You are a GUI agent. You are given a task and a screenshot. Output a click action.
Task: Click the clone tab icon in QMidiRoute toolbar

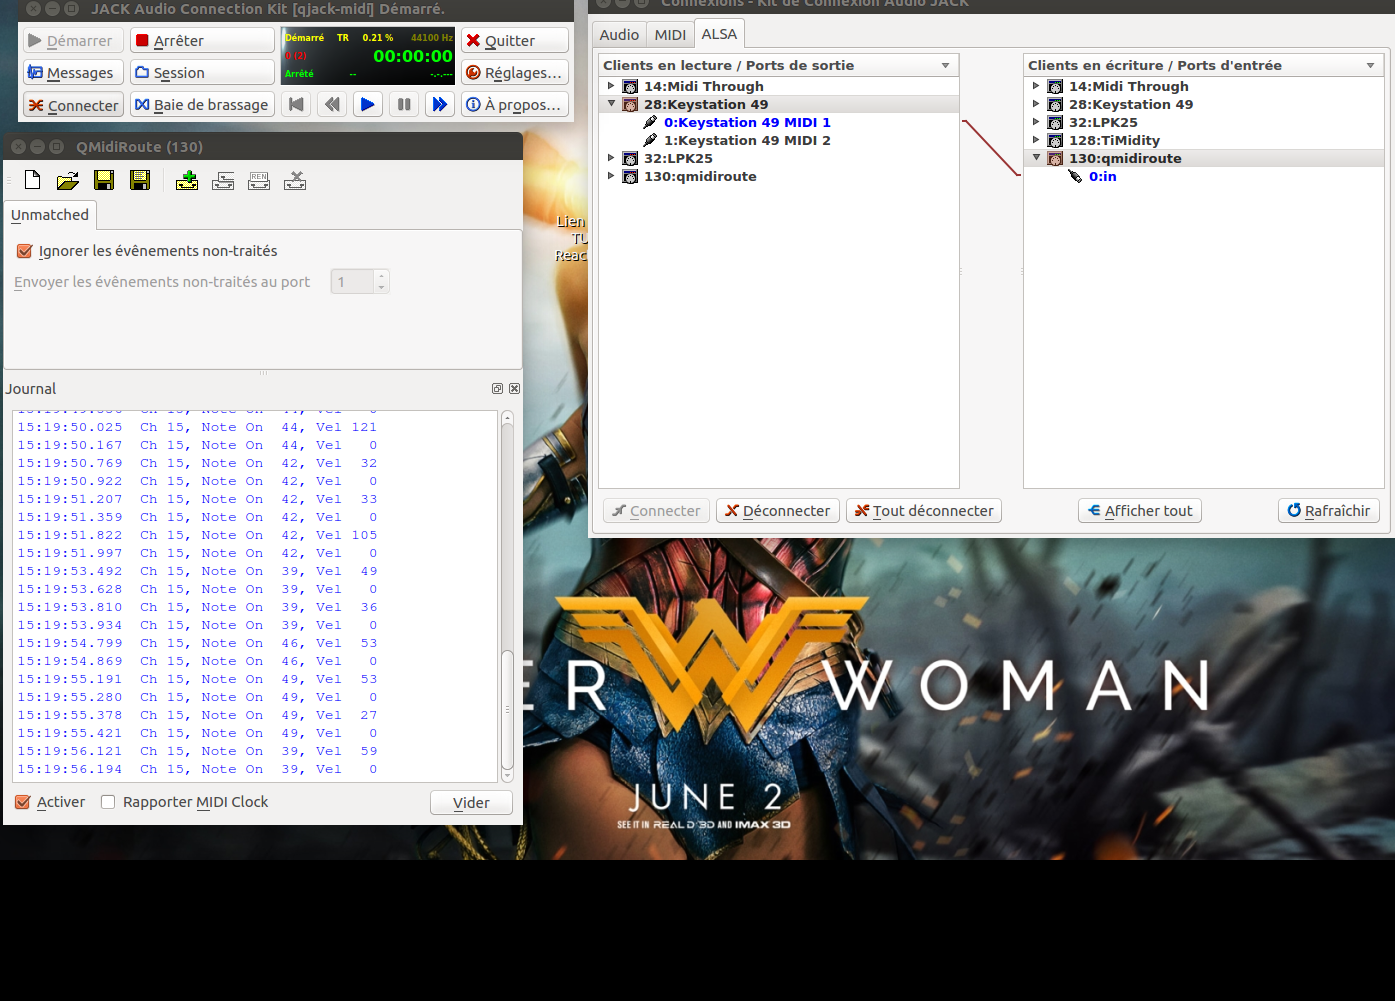(223, 180)
